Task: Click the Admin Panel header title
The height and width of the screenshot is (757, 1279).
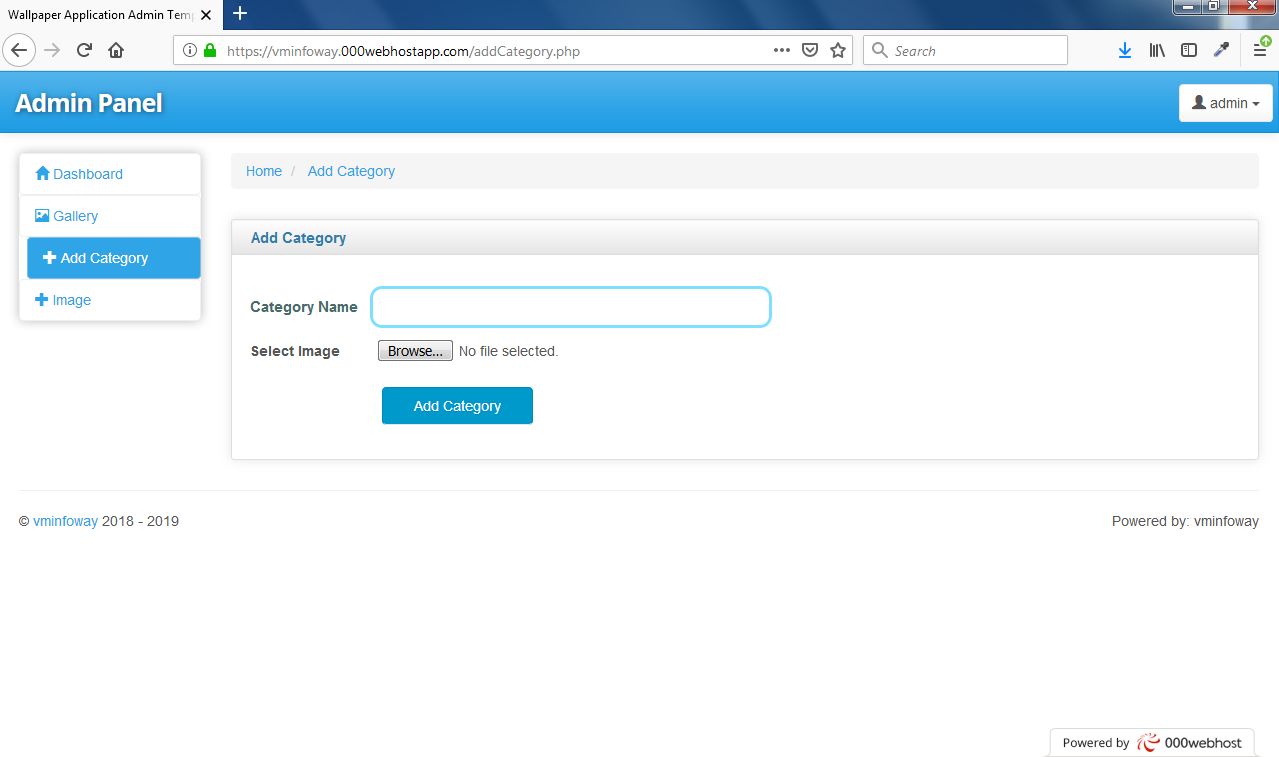Action: coord(88,103)
